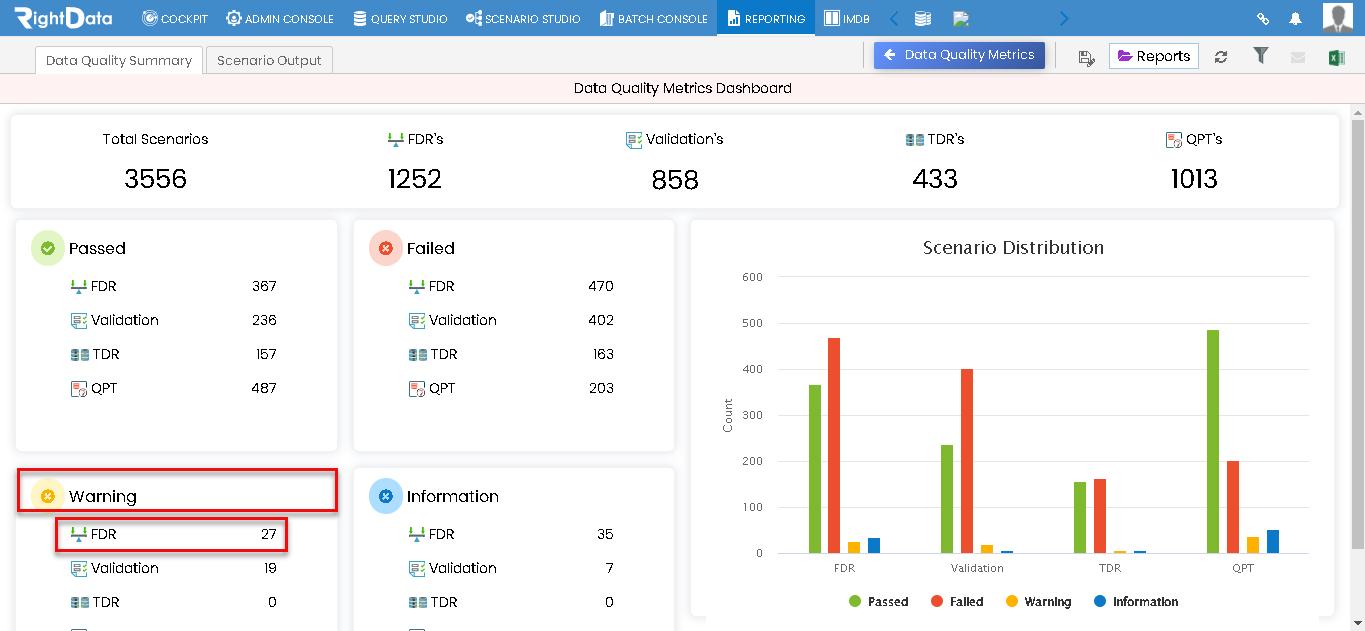
Task: Click the save report icon
Action: click(1086, 58)
